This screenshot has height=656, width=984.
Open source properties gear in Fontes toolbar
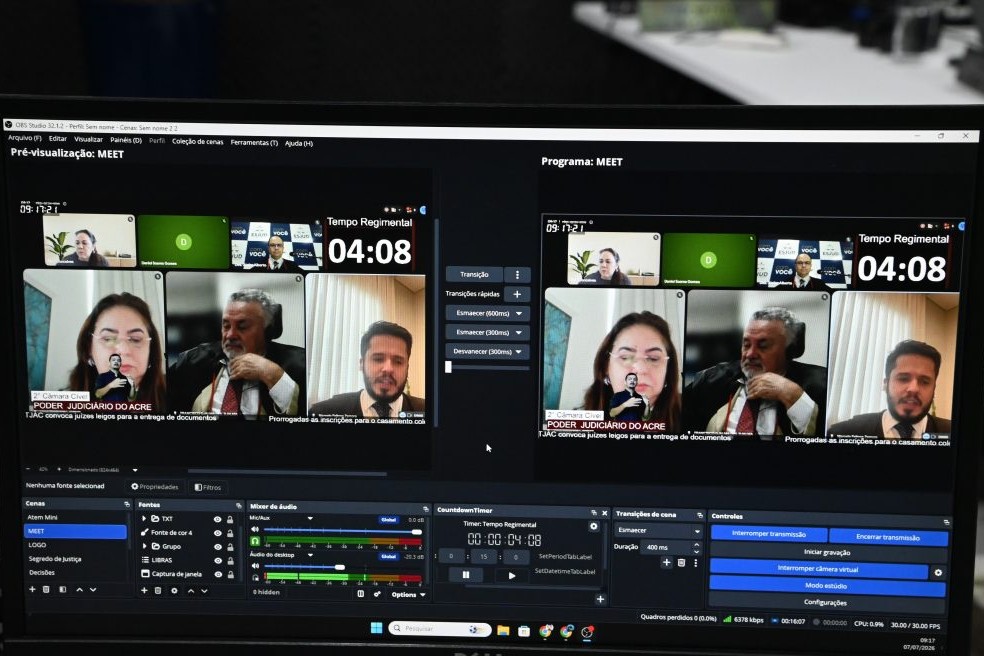coord(174,591)
